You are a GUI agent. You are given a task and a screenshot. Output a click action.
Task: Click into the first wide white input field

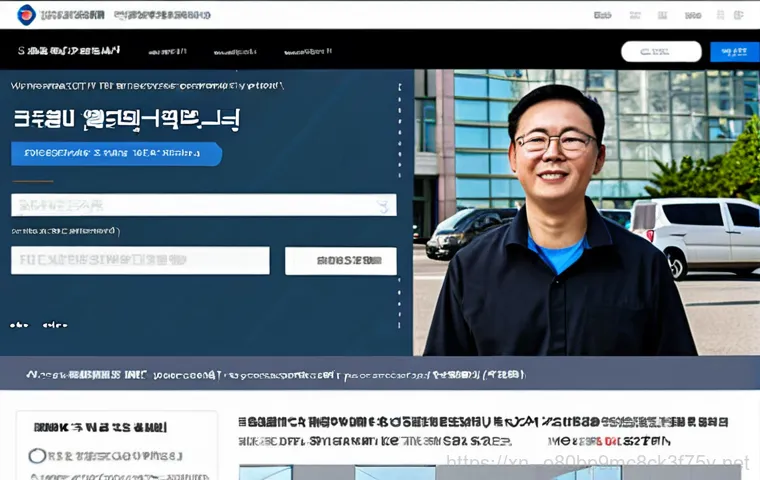190,205
